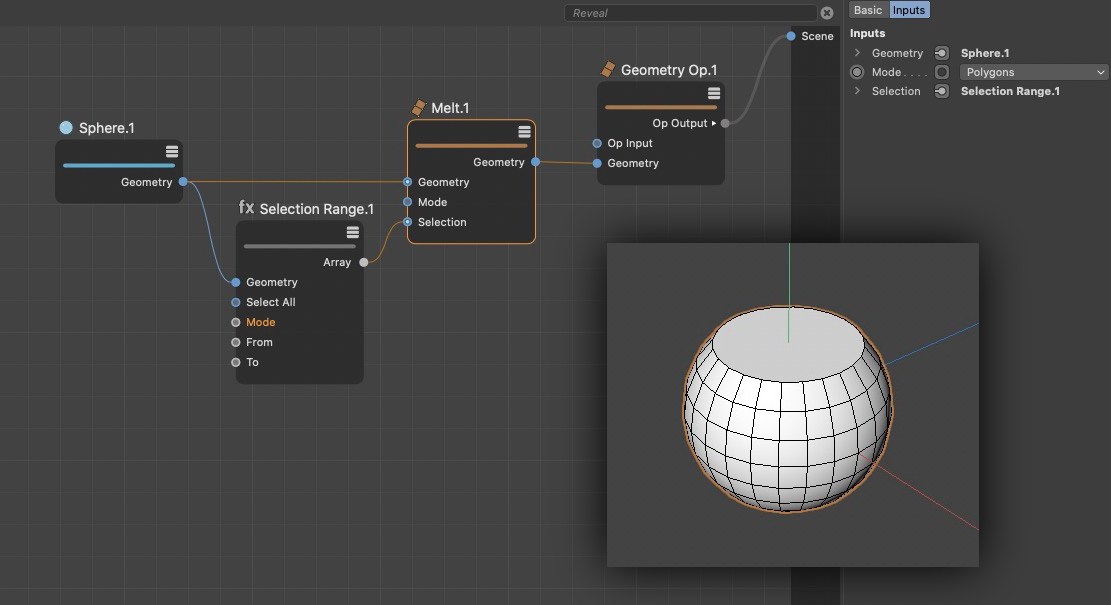This screenshot has width=1111, height=605.
Task: Click the Mode port connection icon in Inputs
Action: pos(942,72)
